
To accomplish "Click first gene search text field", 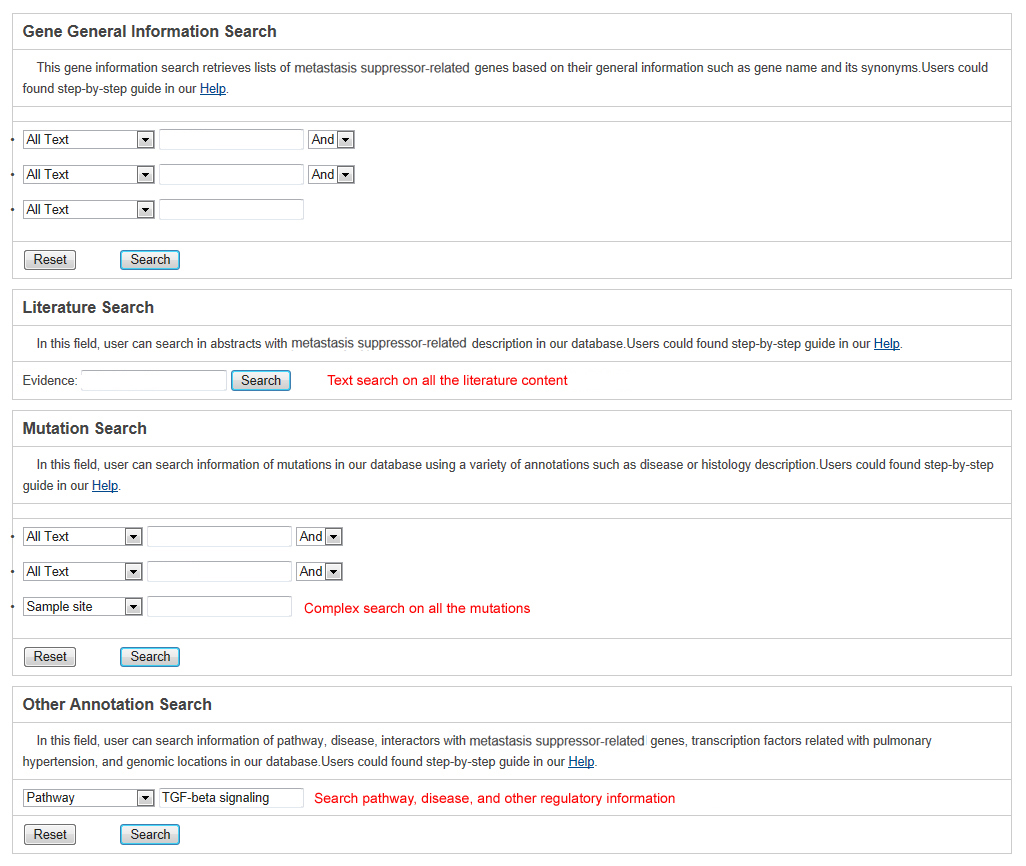I will (x=231, y=139).
